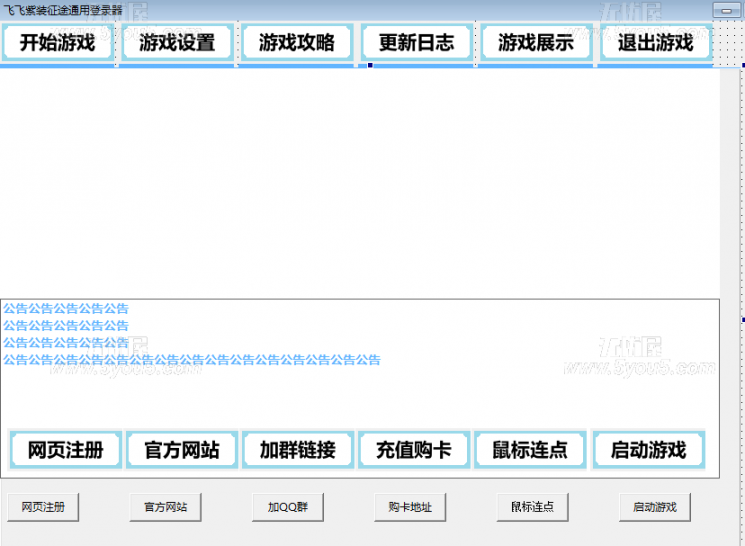This screenshot has height=546, width=745.
Task: Minimize the login window
Action: coord(726,10)
